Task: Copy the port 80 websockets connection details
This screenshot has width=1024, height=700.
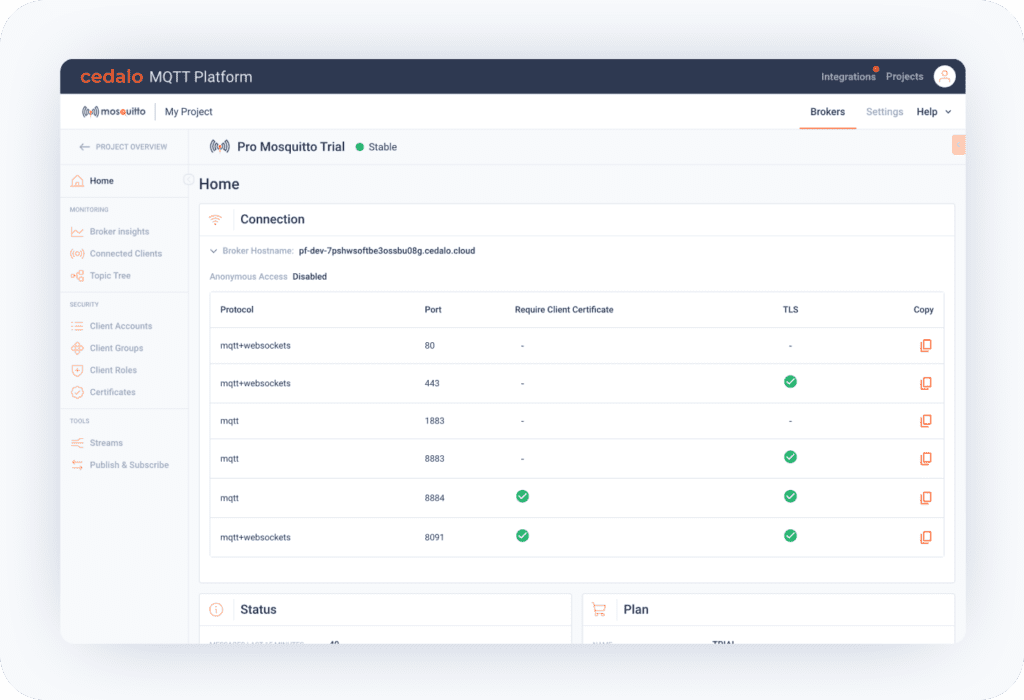Action: (925, 345)
